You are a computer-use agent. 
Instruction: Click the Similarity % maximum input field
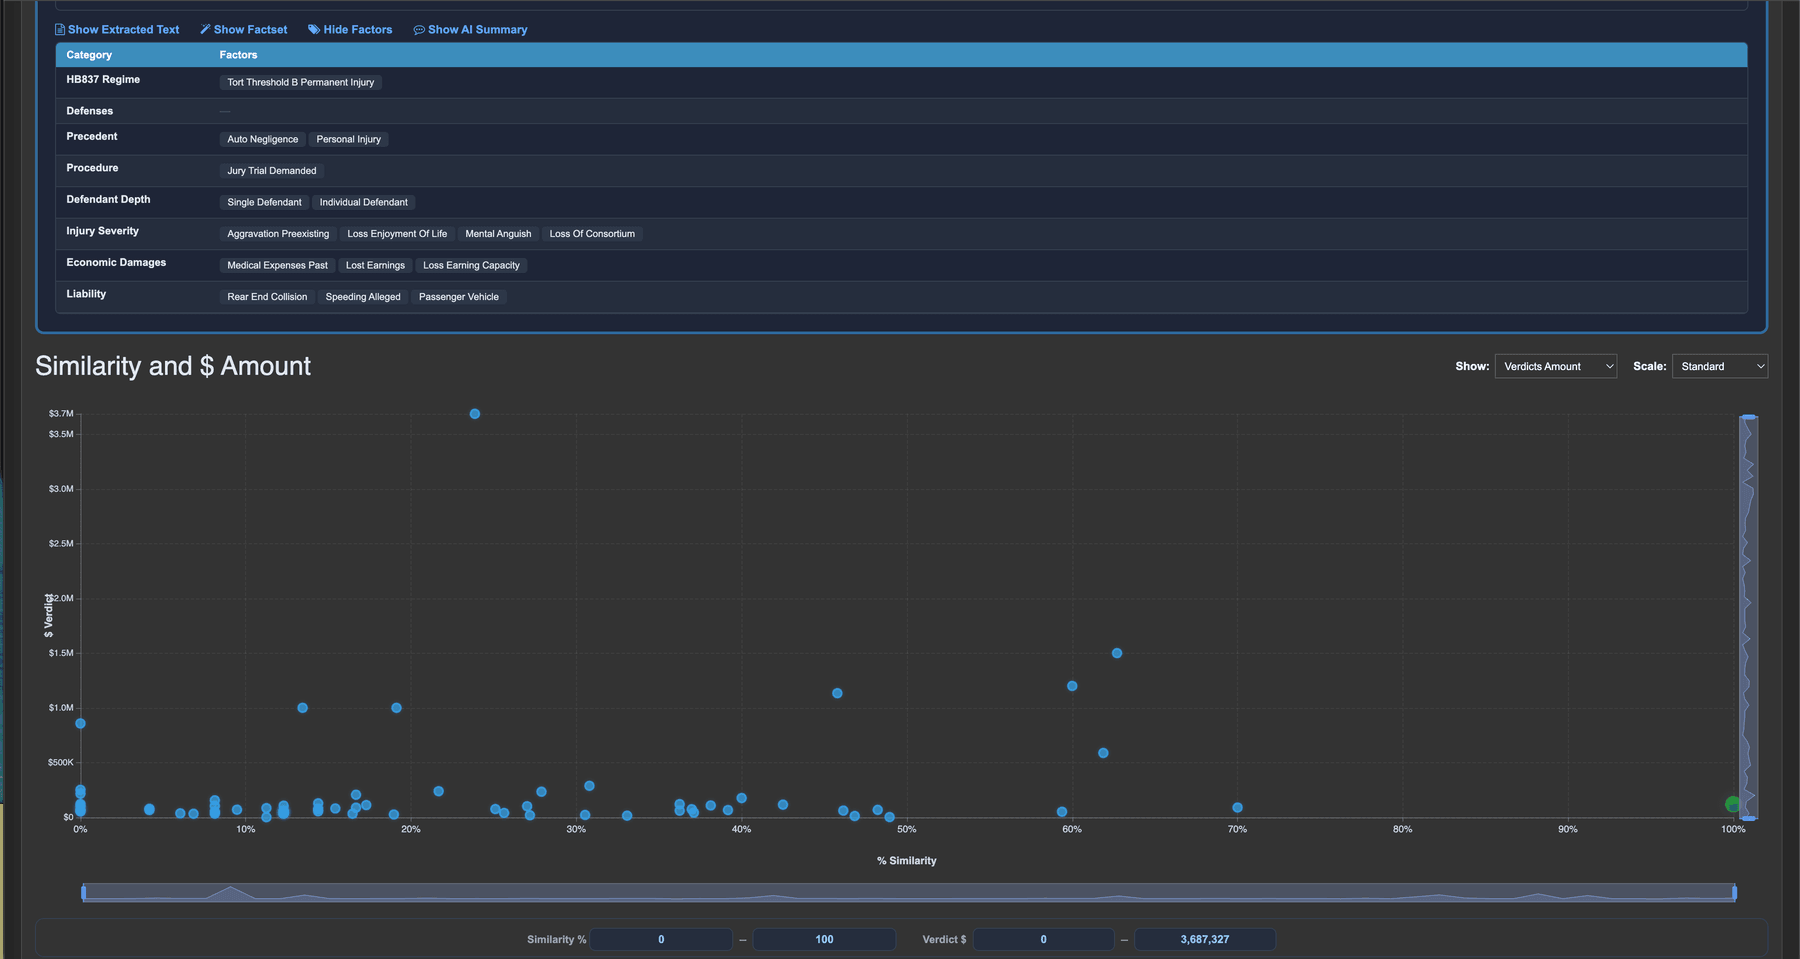[x=824, y=940]
